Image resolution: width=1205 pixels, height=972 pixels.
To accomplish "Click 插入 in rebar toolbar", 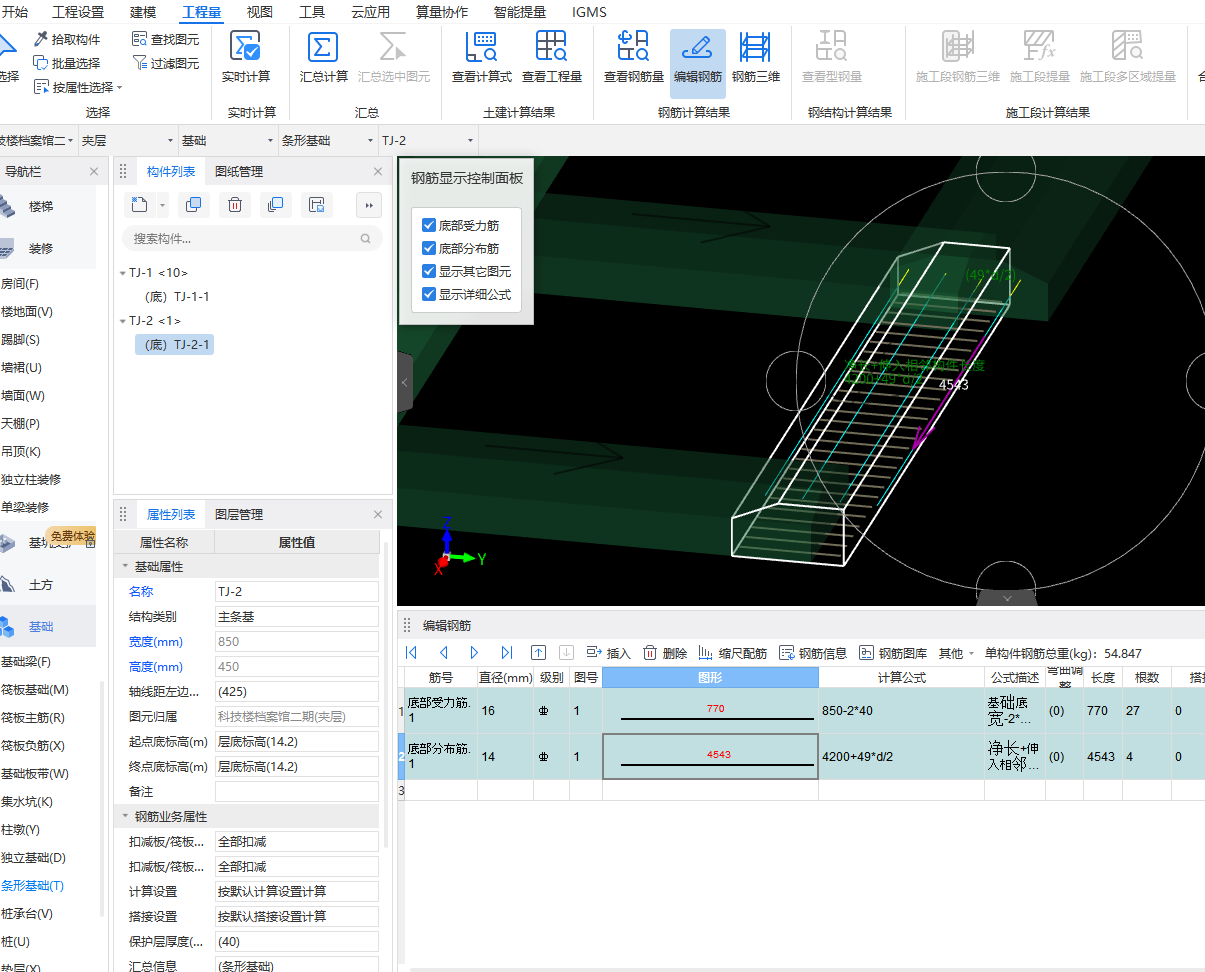I will tap(609, 653).
